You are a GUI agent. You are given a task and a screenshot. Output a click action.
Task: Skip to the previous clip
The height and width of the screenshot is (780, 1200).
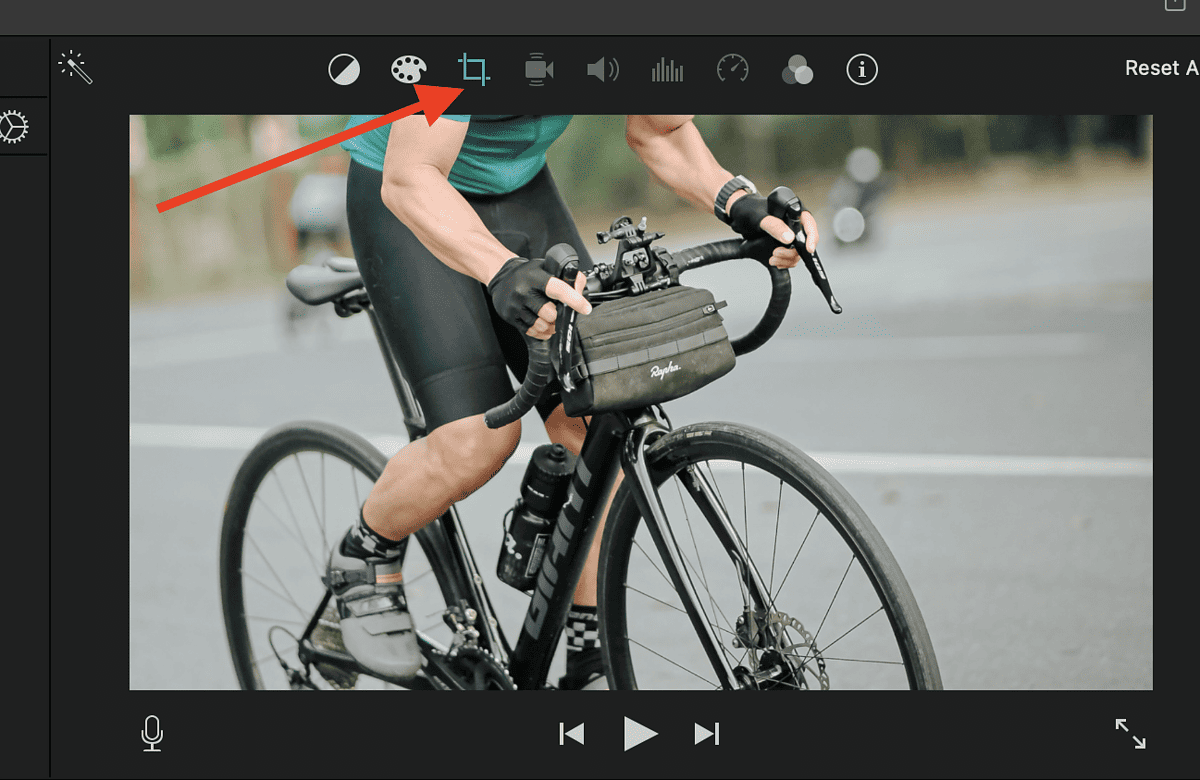pos(572,734)
